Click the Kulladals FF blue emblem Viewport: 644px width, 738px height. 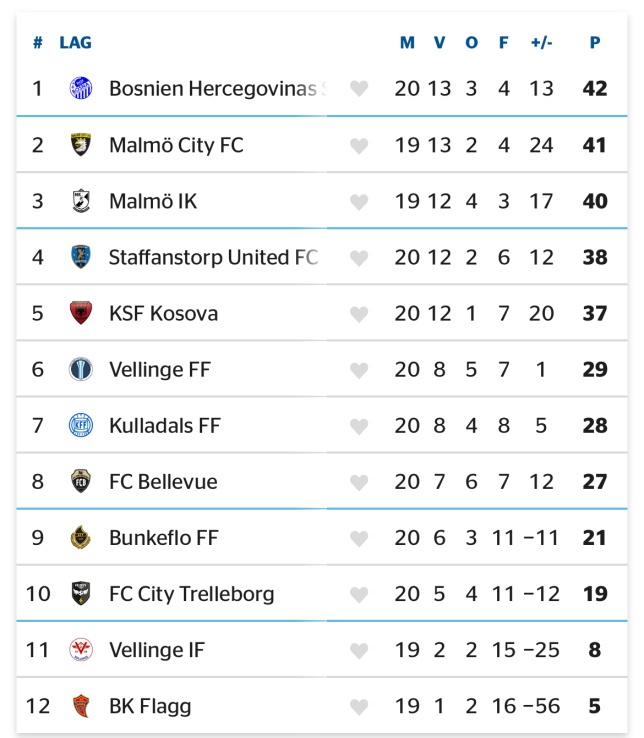click(x=80, y=425)
